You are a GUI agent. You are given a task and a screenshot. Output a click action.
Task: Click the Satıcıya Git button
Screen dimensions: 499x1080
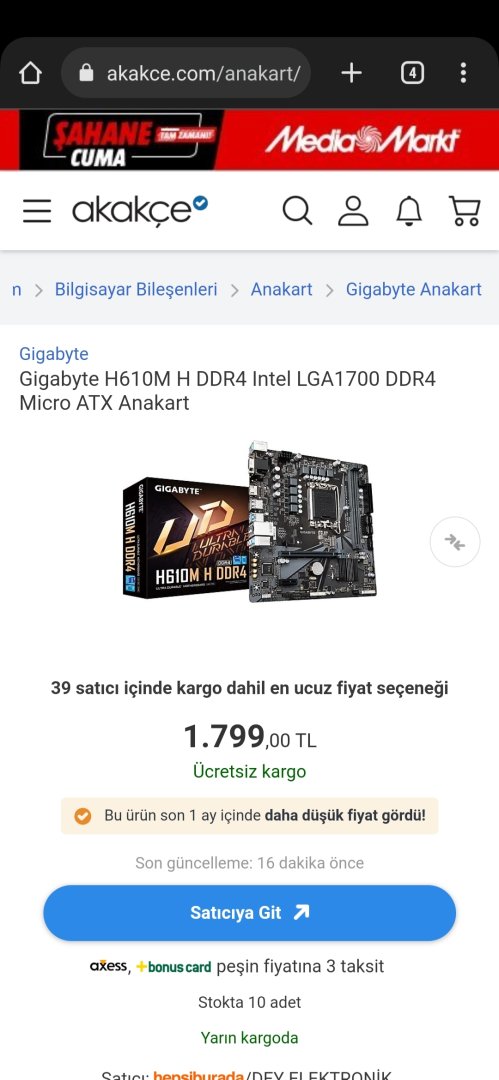(x=250, y=913)
